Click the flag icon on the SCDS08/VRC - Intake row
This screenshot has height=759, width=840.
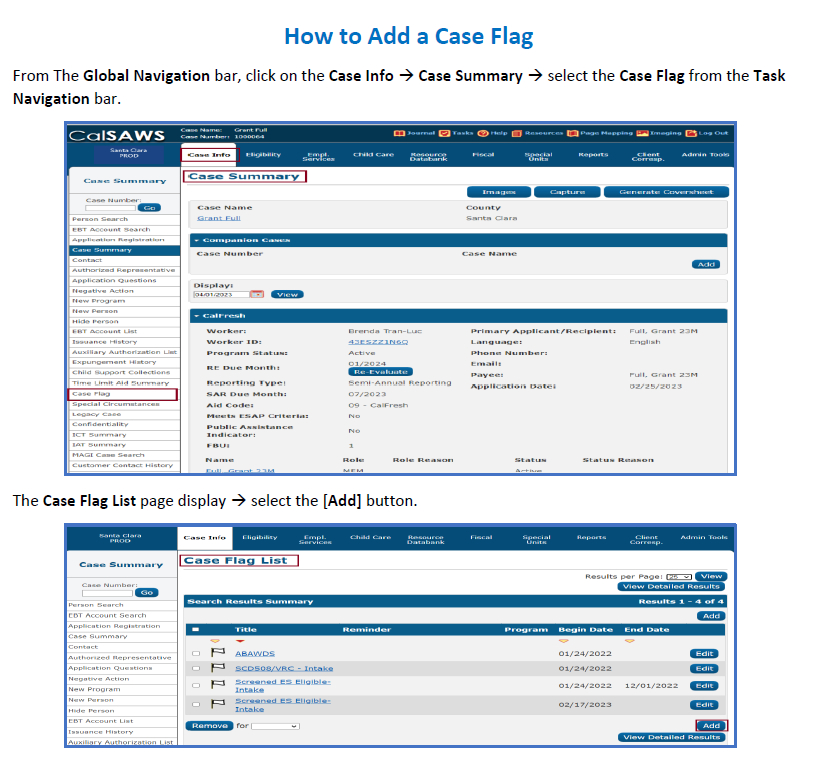point(218,667)
